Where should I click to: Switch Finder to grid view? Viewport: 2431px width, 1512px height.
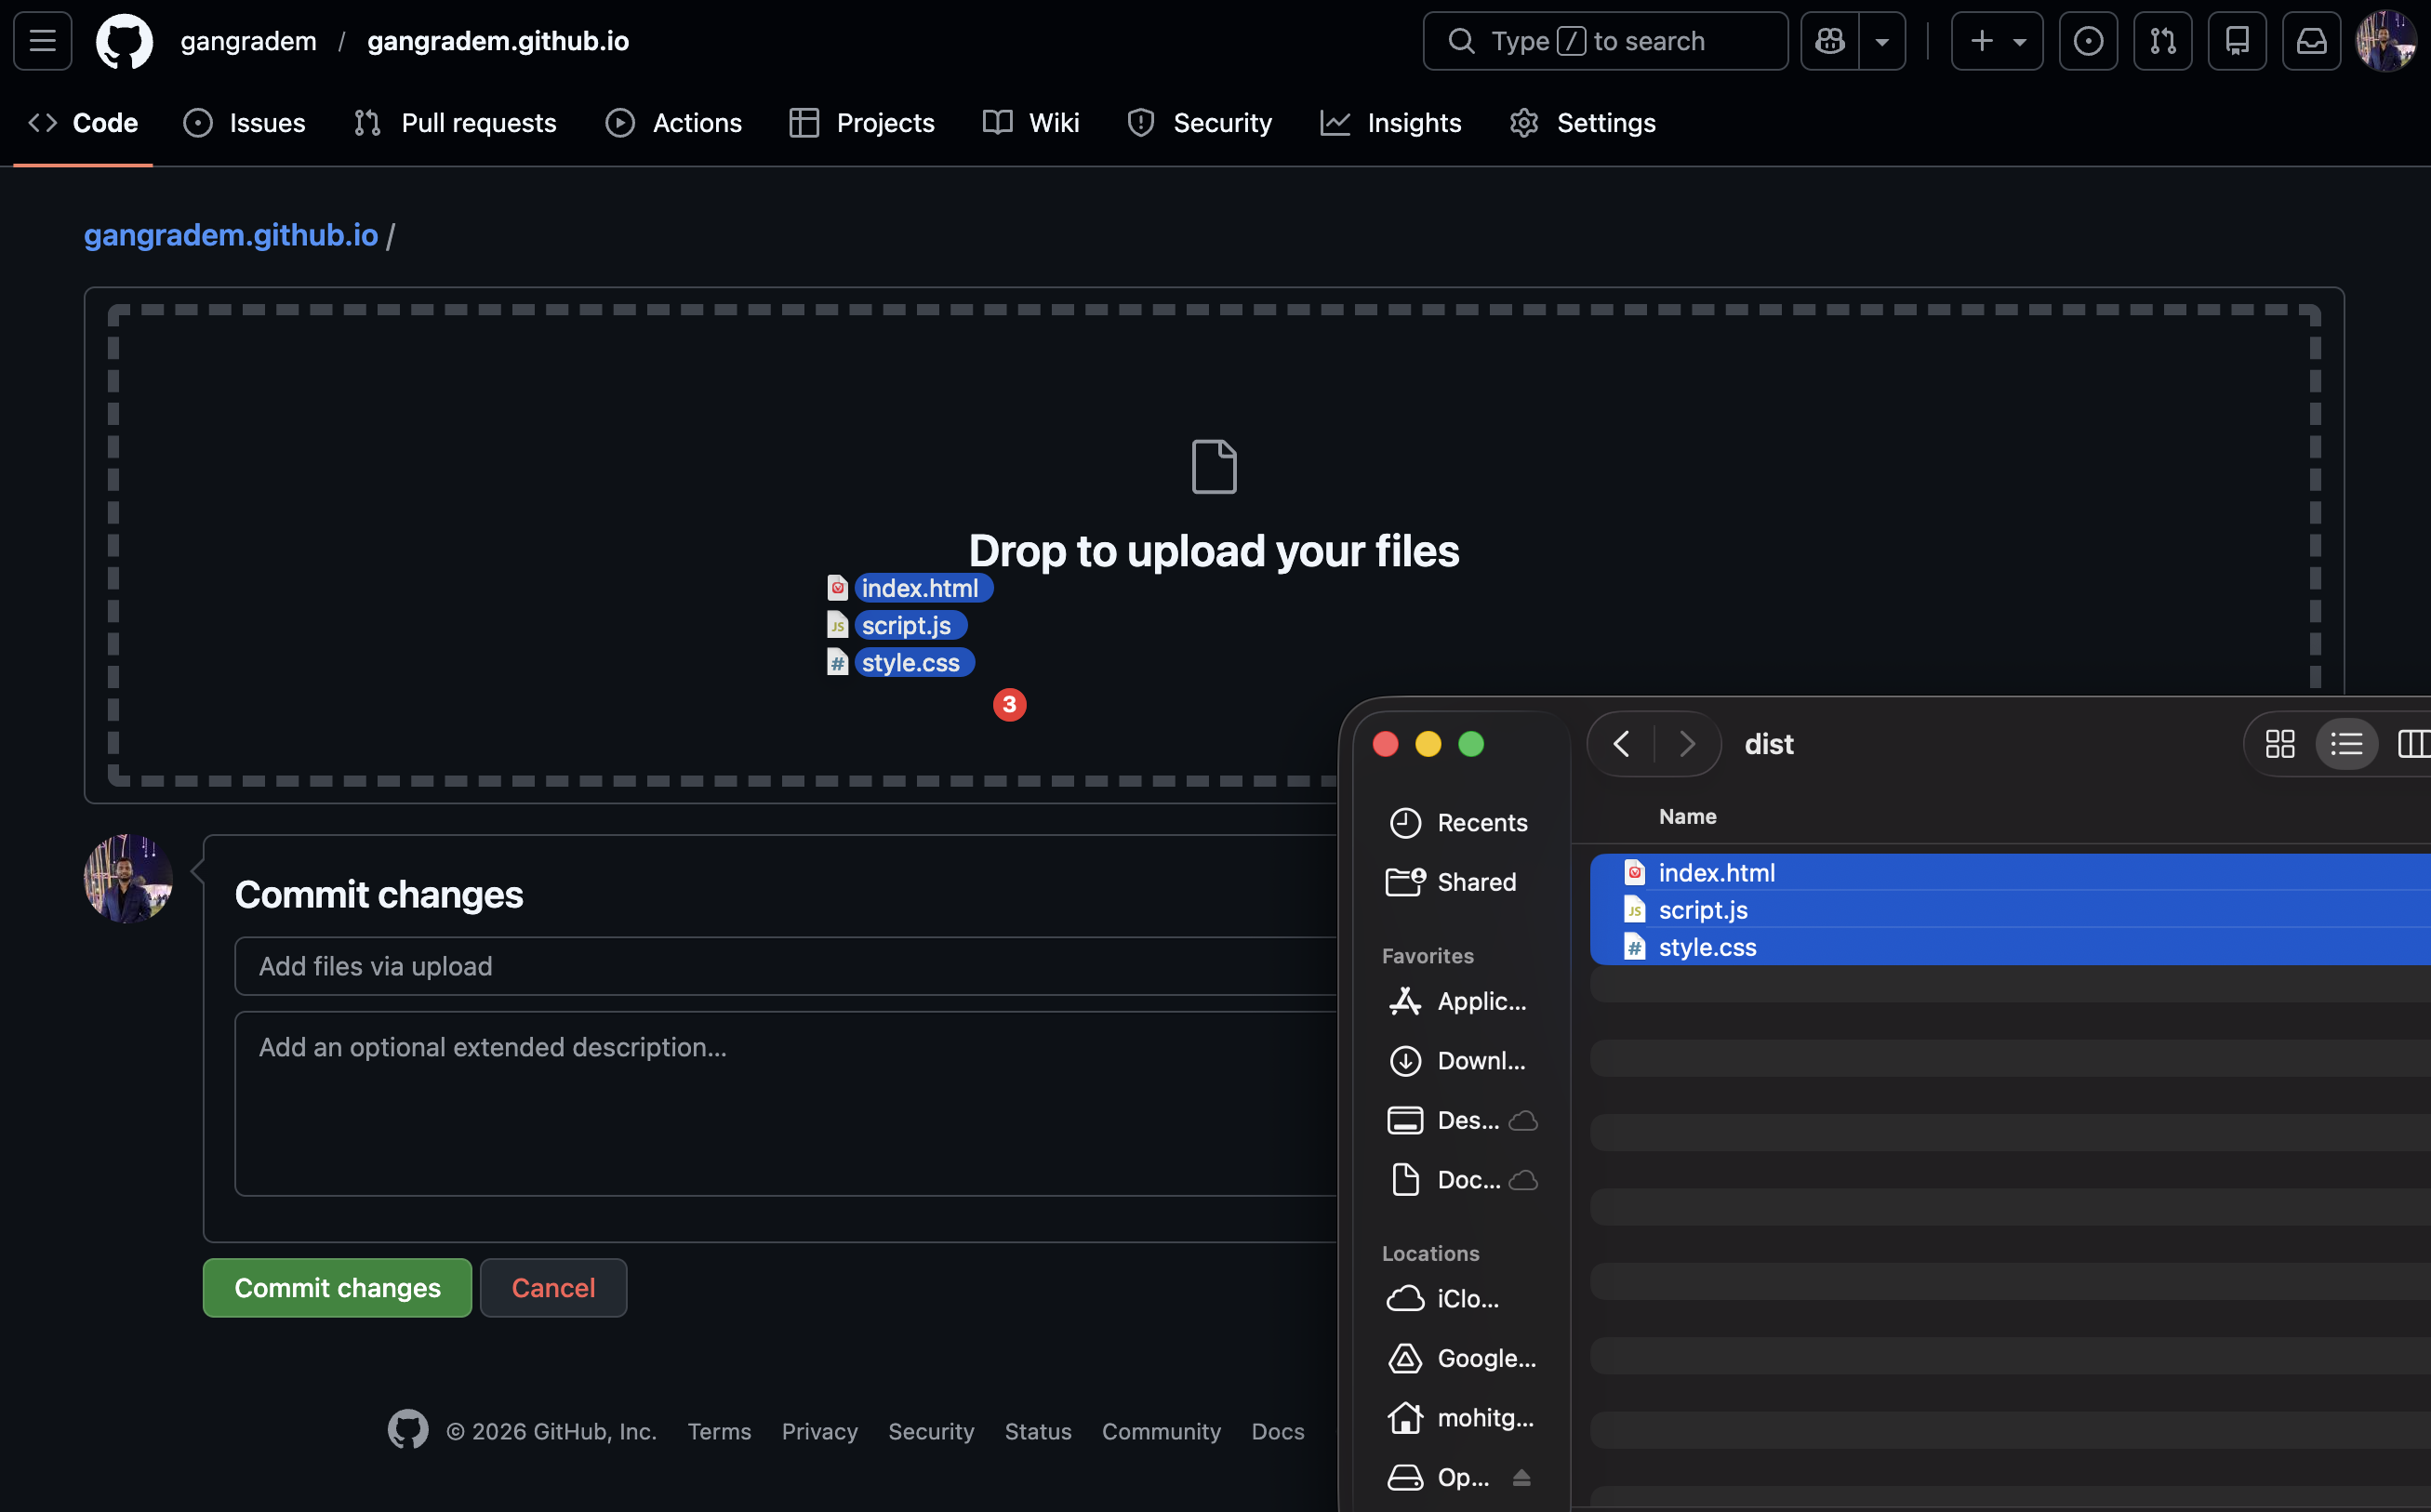2280,744
